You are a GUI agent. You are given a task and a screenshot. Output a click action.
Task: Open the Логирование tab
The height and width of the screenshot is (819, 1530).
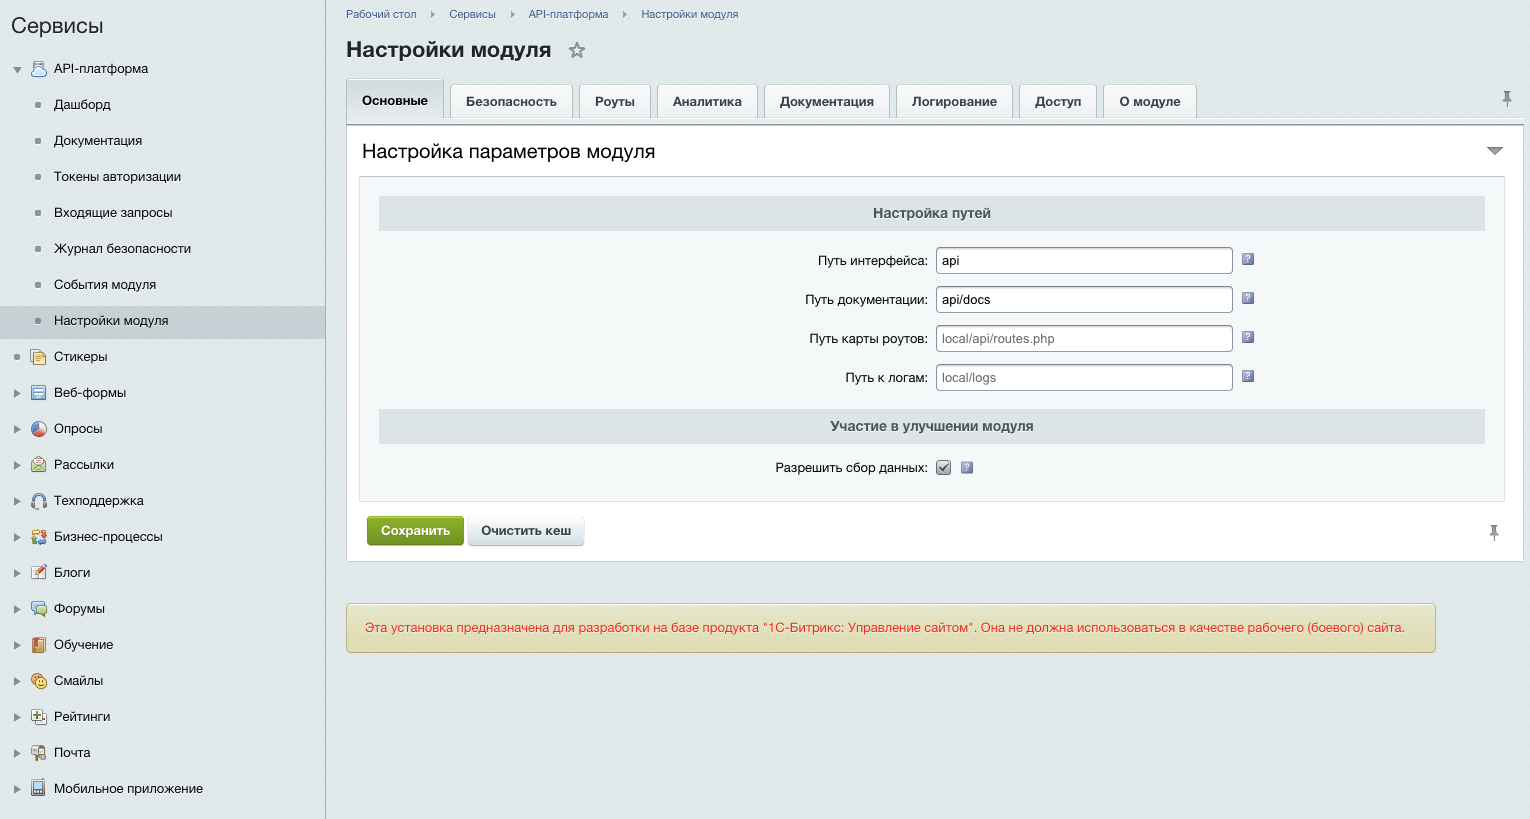[954, 102]
